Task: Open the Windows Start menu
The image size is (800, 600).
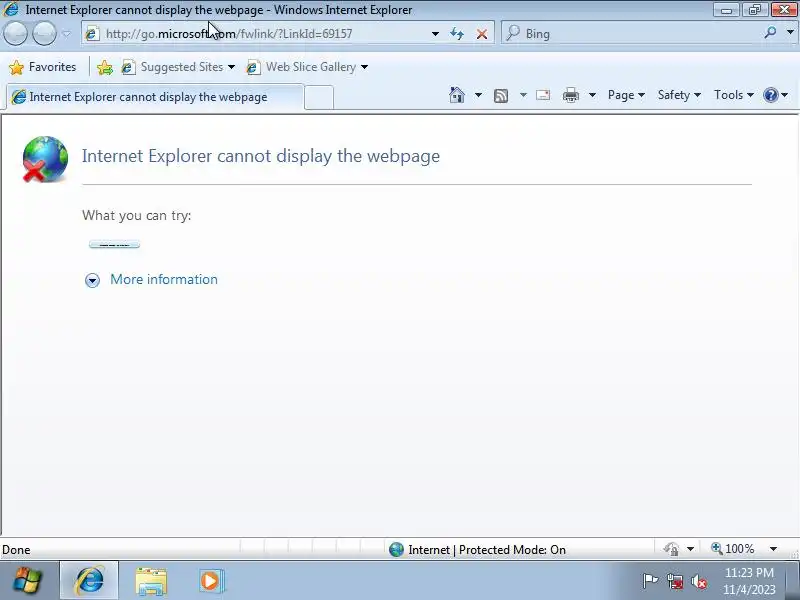Action: [x=27, y=581]
